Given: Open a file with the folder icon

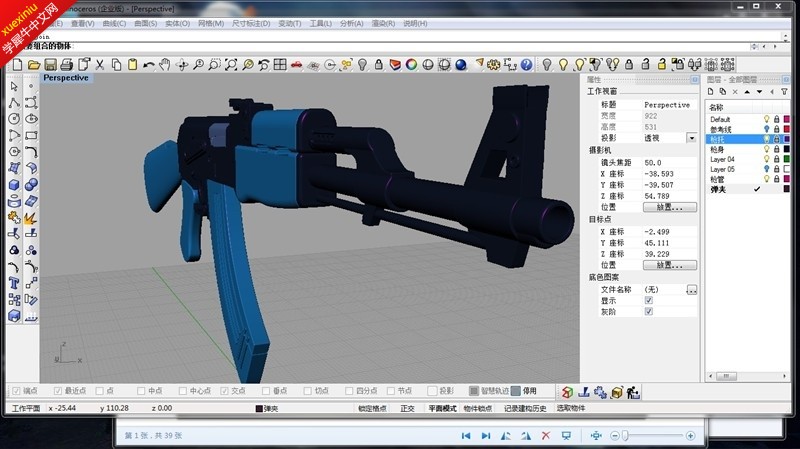Looking at the screenshot, I should tap(34, 65).
